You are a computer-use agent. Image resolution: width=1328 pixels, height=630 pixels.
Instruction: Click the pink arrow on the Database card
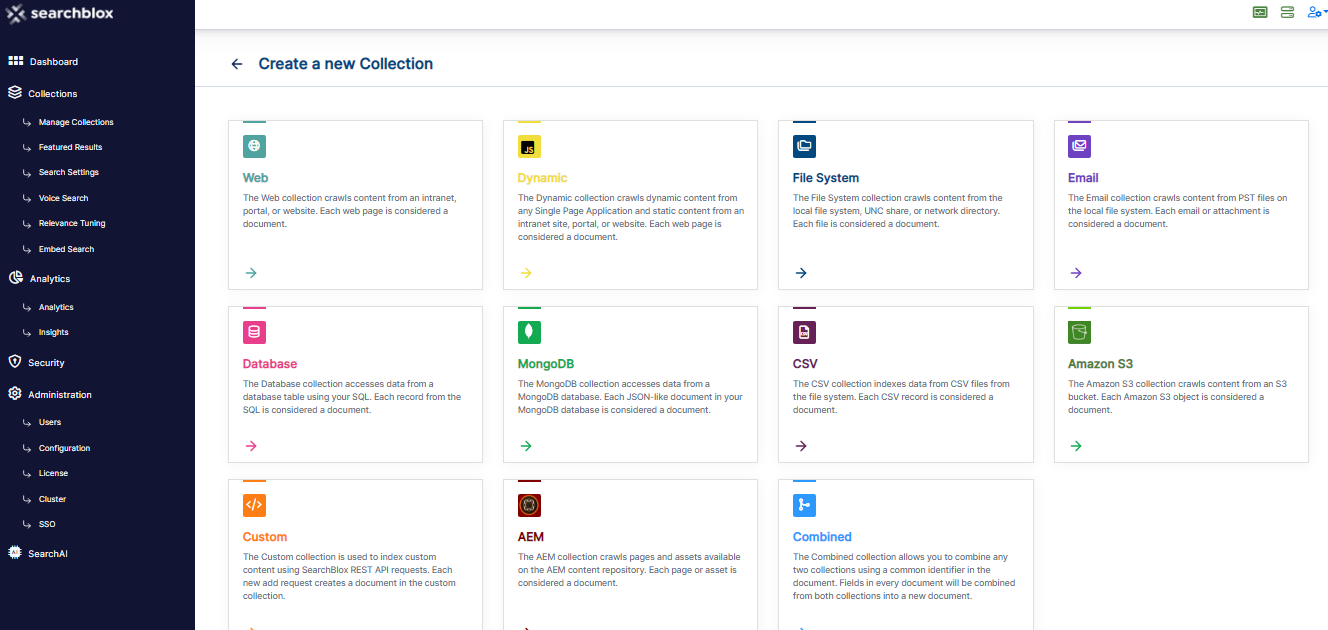pyautogui.click(x=251, y=446)
